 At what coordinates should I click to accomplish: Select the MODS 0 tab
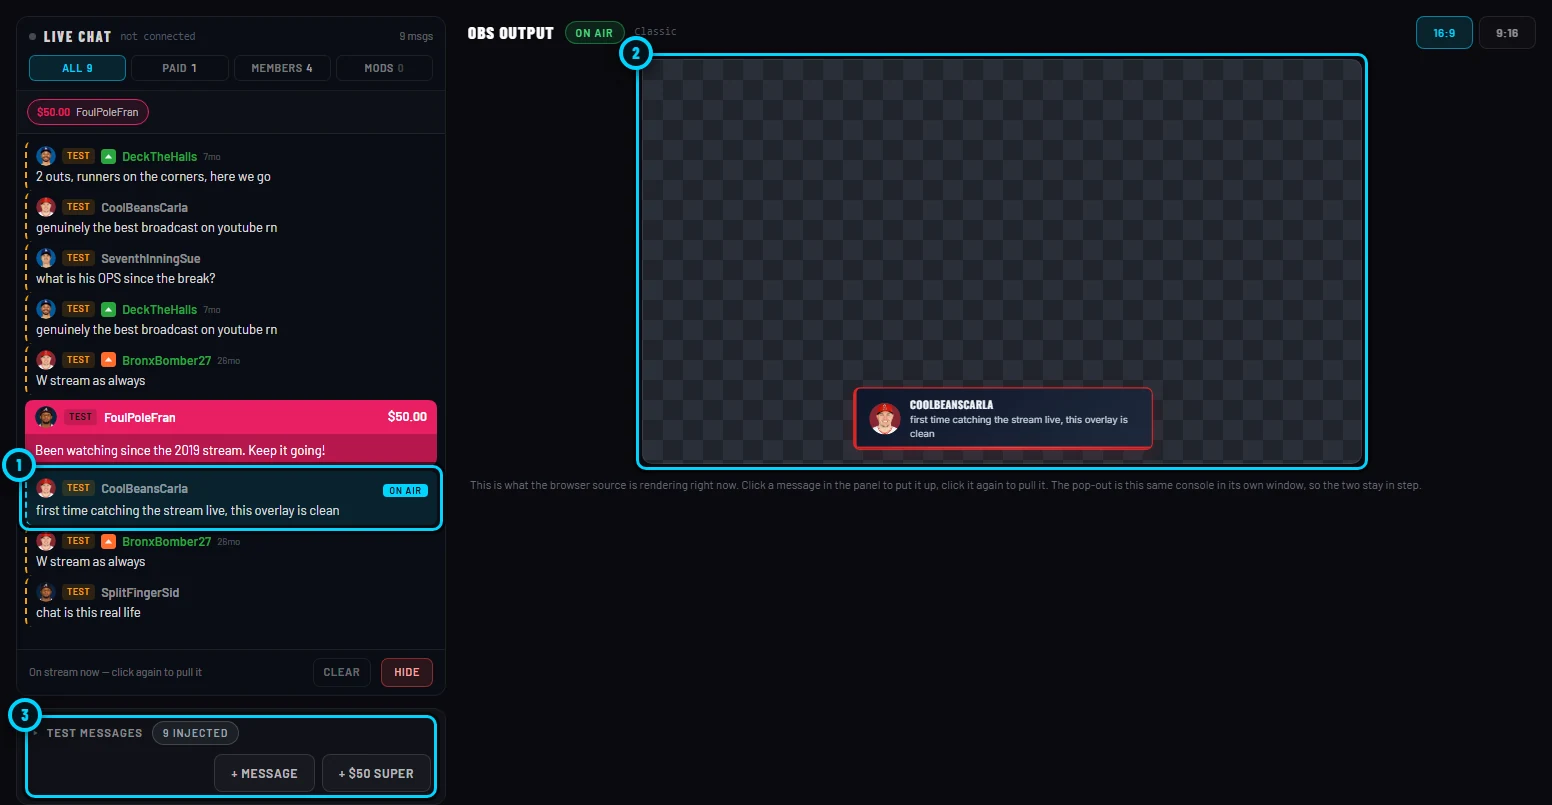pos(385,68)
